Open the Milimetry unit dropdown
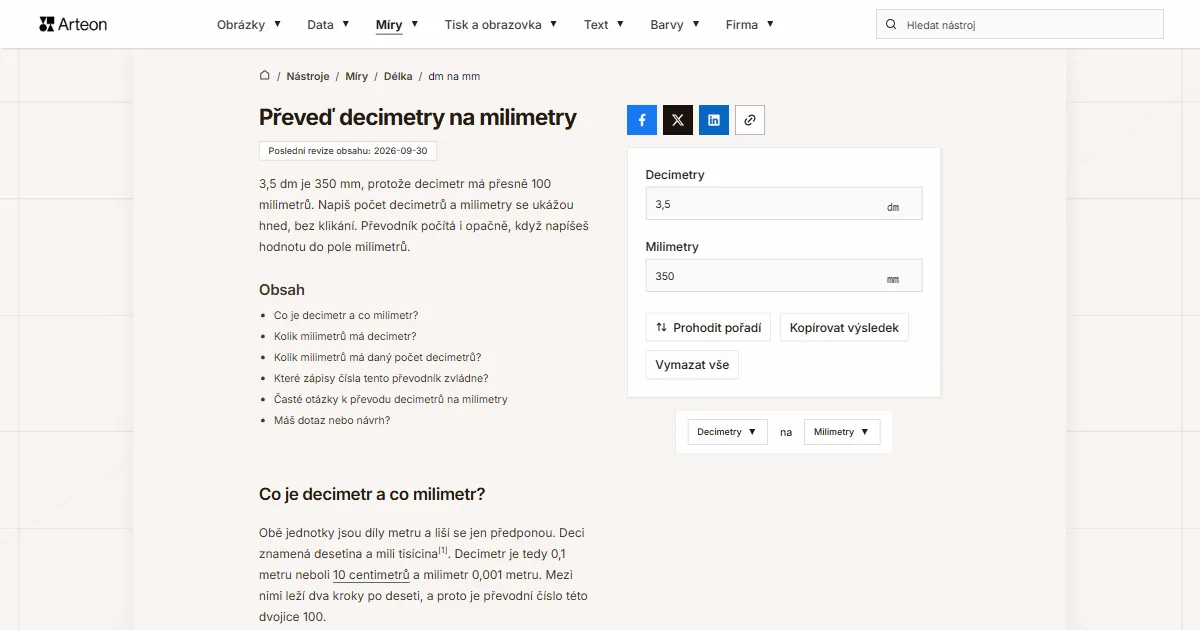Screen dimensions: 1200x630 point(842,432)
